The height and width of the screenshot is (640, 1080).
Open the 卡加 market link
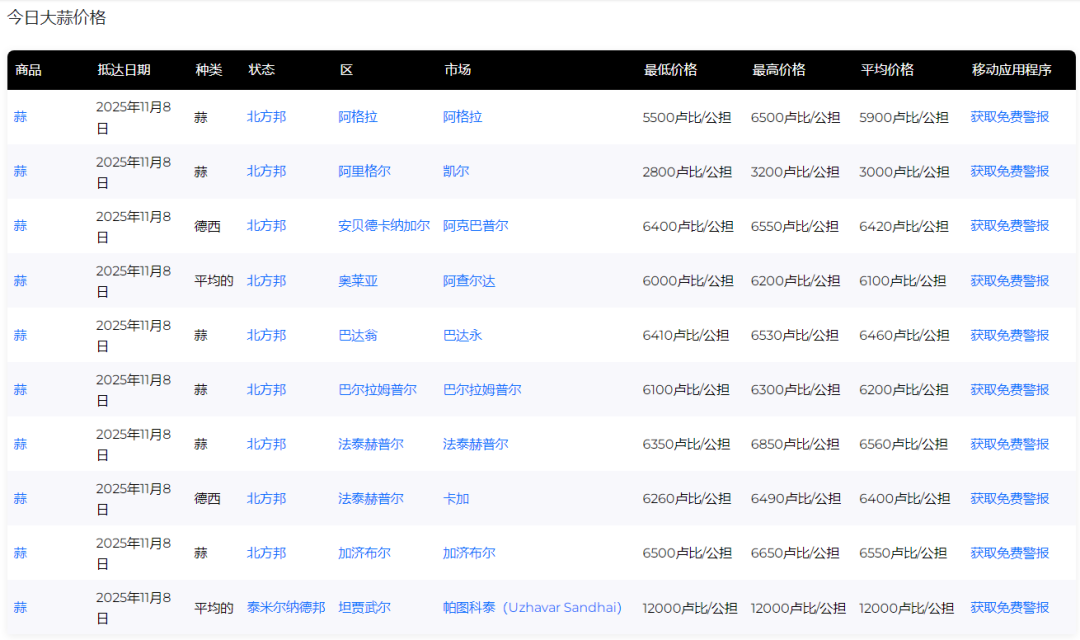(x=456, y=498)
